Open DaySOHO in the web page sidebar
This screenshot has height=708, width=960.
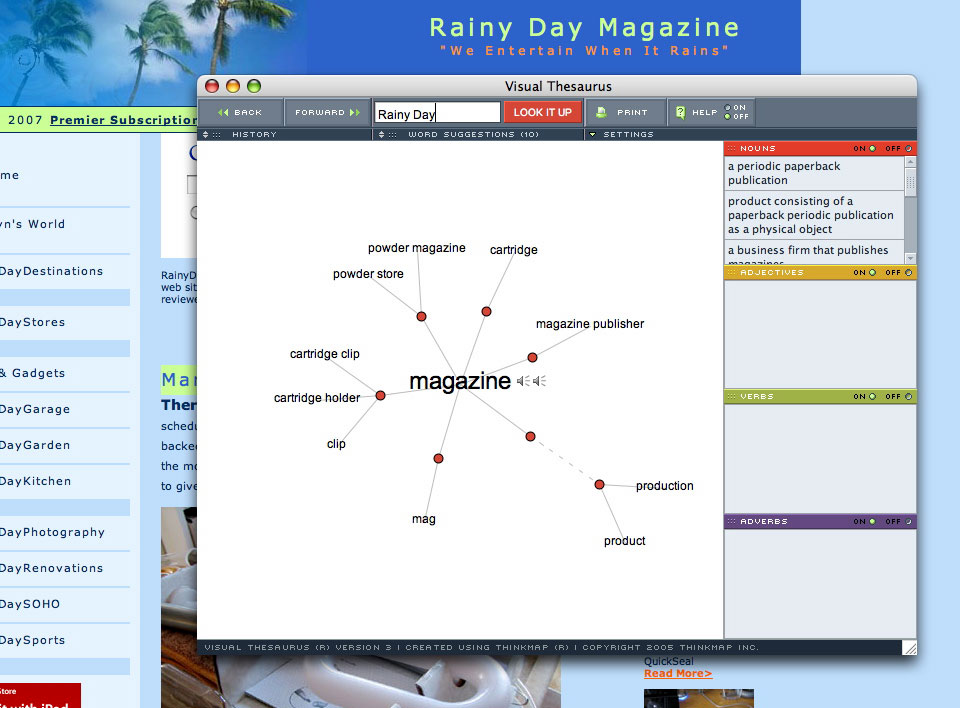[30, 604]
